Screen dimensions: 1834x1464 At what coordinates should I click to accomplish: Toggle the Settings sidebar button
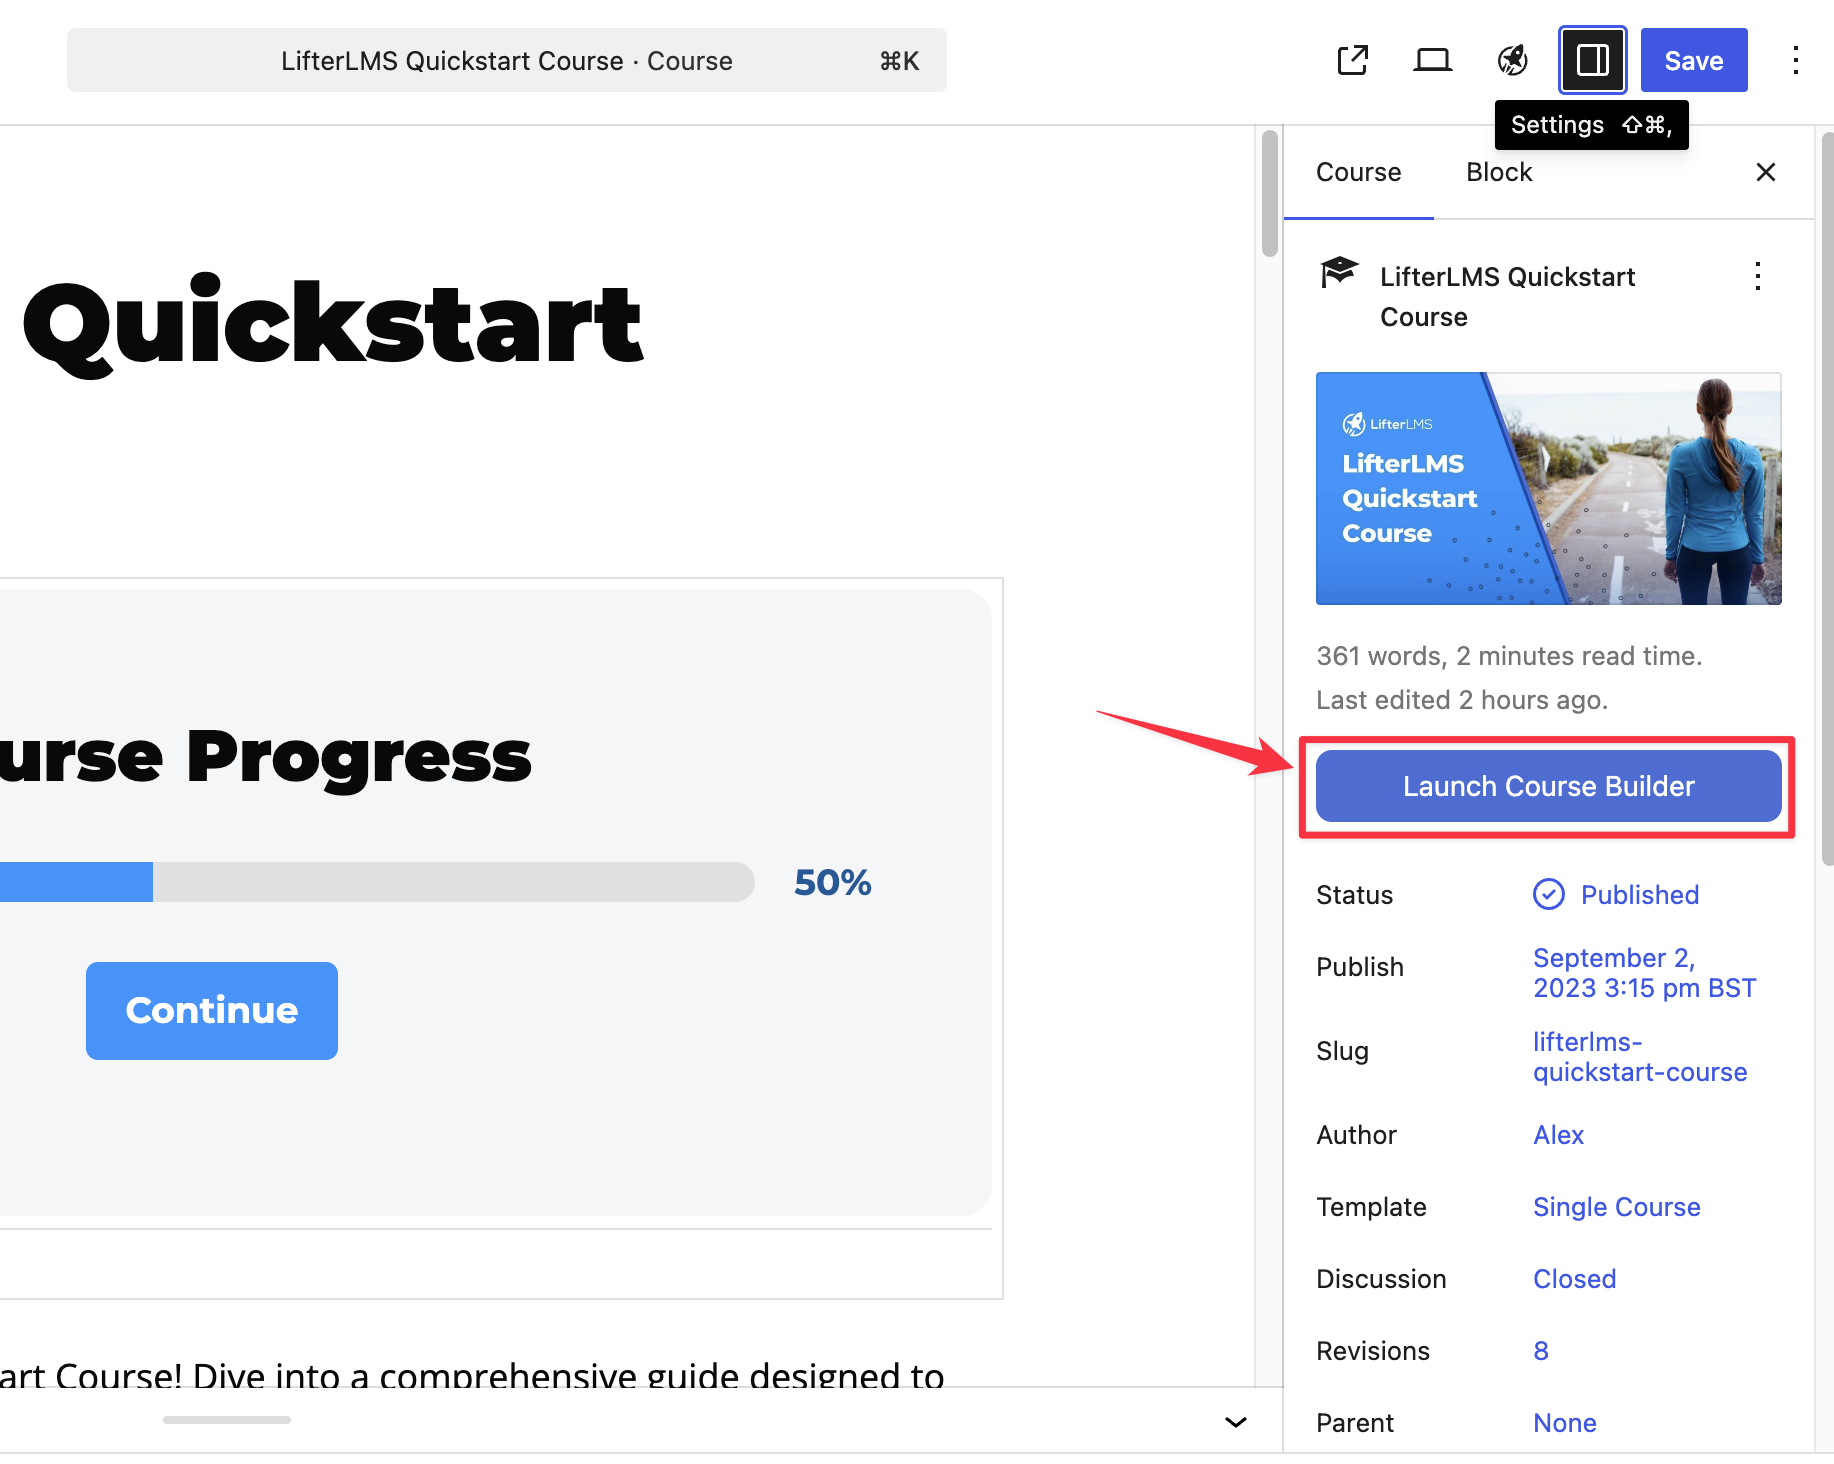(1592, 60)
